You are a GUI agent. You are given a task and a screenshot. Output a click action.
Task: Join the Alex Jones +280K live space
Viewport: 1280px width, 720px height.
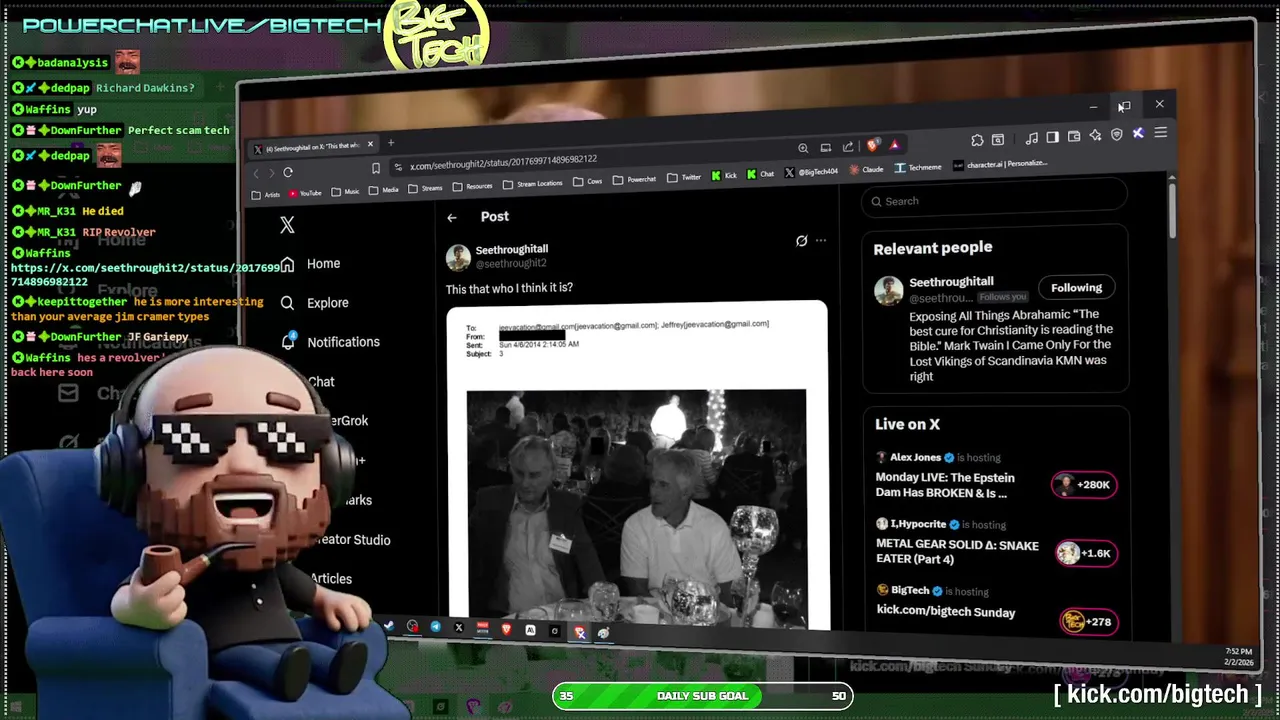point(1083,485)
